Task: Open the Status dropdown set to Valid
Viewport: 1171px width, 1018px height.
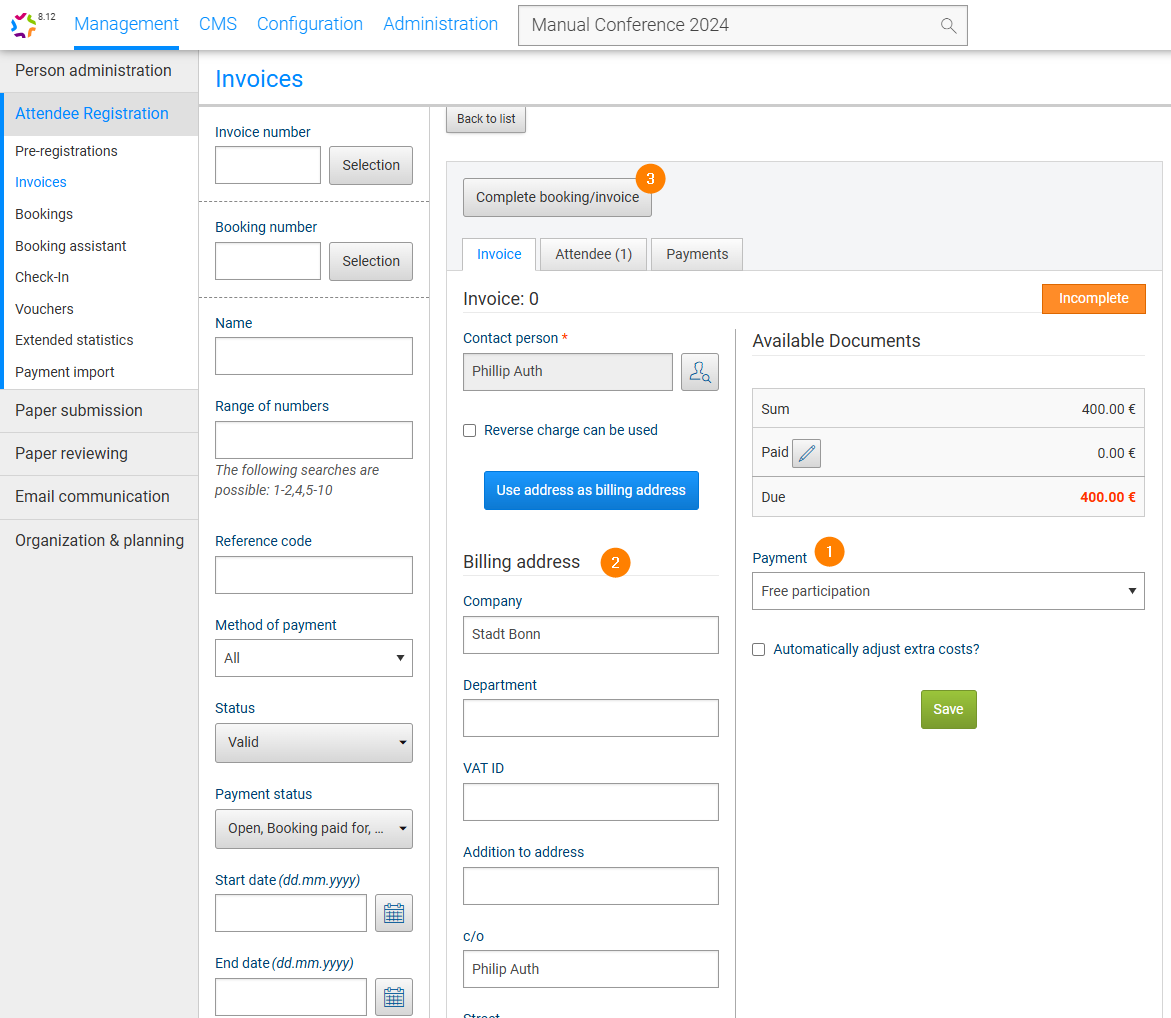Action: pos(313,743)
